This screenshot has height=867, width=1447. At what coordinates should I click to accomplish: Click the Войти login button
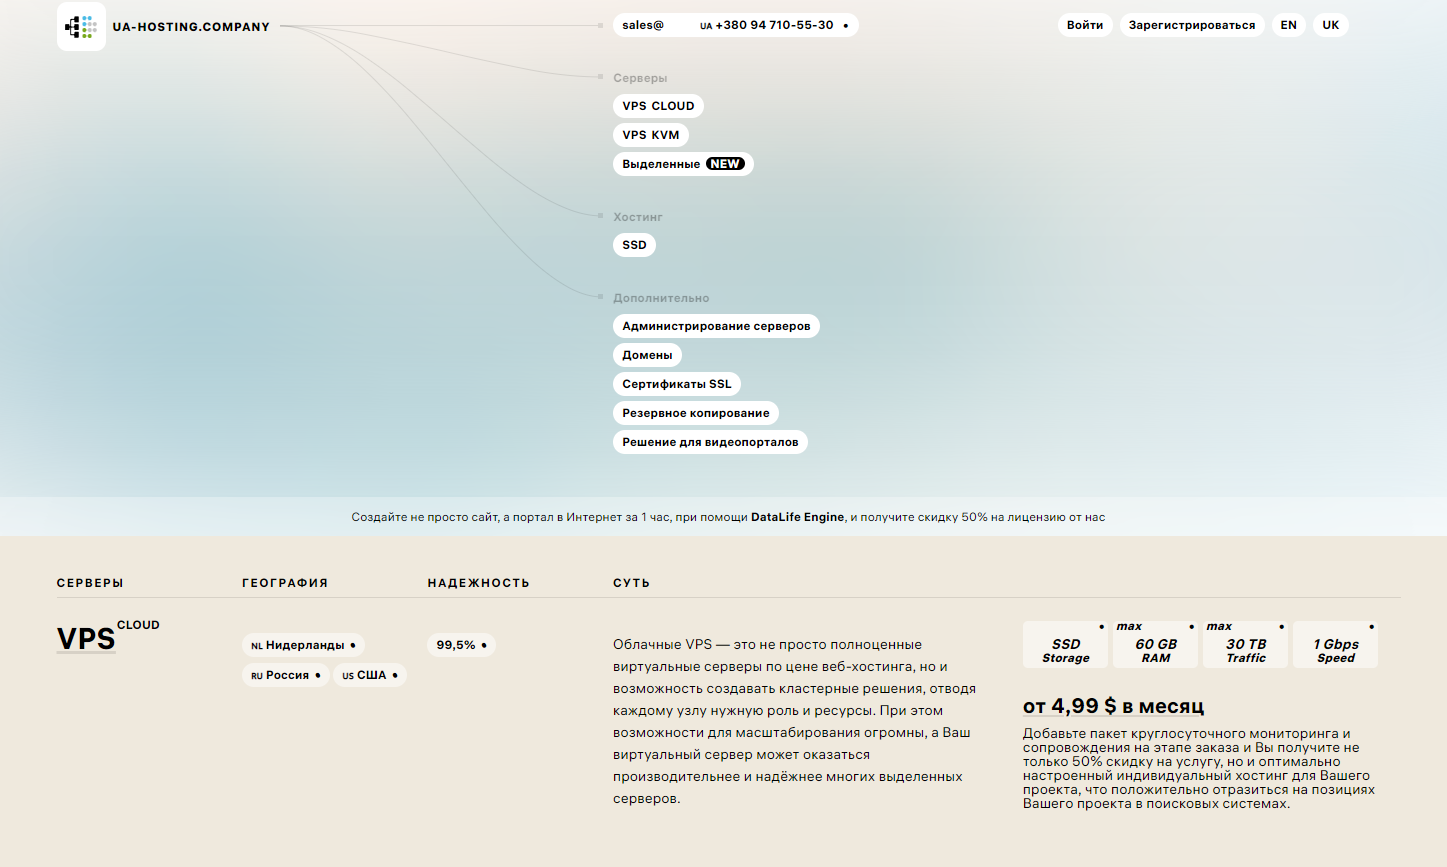(x=1084, y=25)
